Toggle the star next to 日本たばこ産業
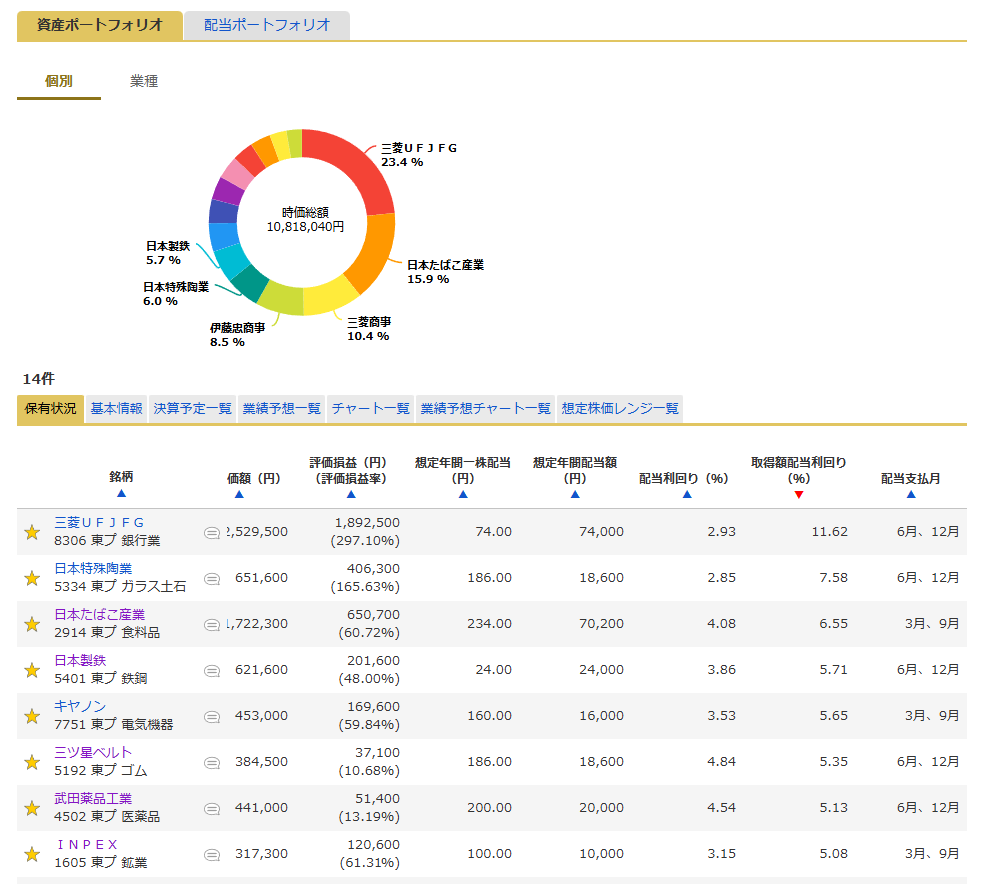This screenshot has width=1003, height=884. coord(32,624)
